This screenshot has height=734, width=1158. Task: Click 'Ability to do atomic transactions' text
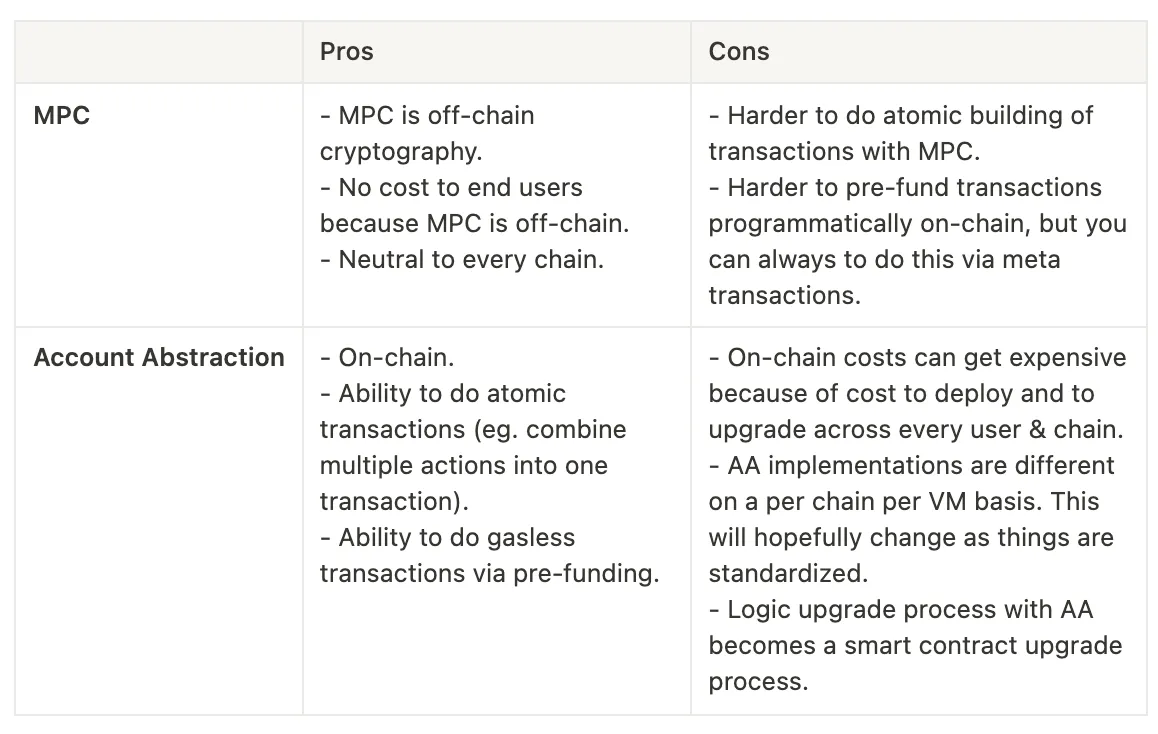coord(443,411)
